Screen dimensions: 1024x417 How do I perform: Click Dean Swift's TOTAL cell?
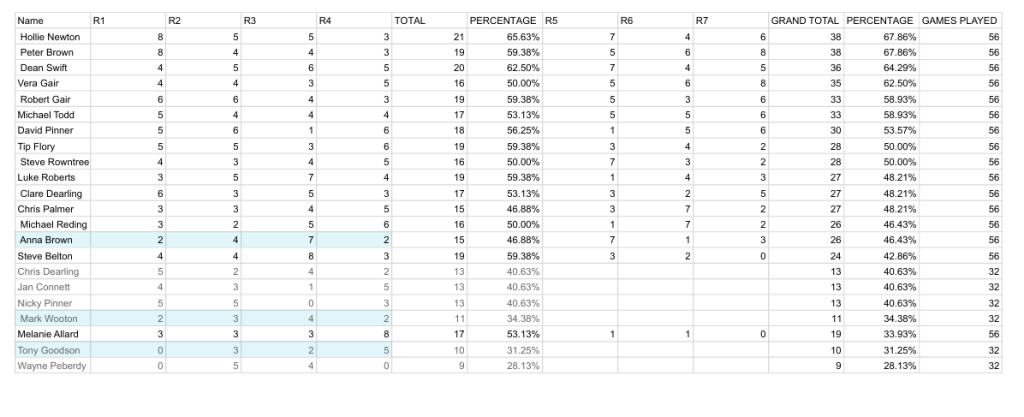point(427,67)
